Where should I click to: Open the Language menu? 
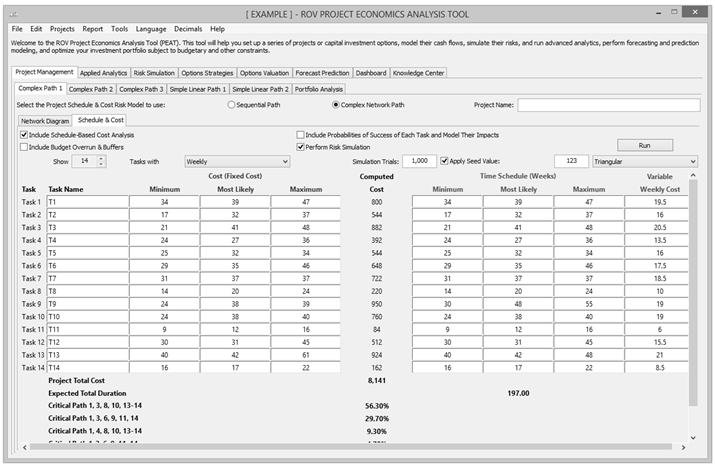click(x=151, y=29)
